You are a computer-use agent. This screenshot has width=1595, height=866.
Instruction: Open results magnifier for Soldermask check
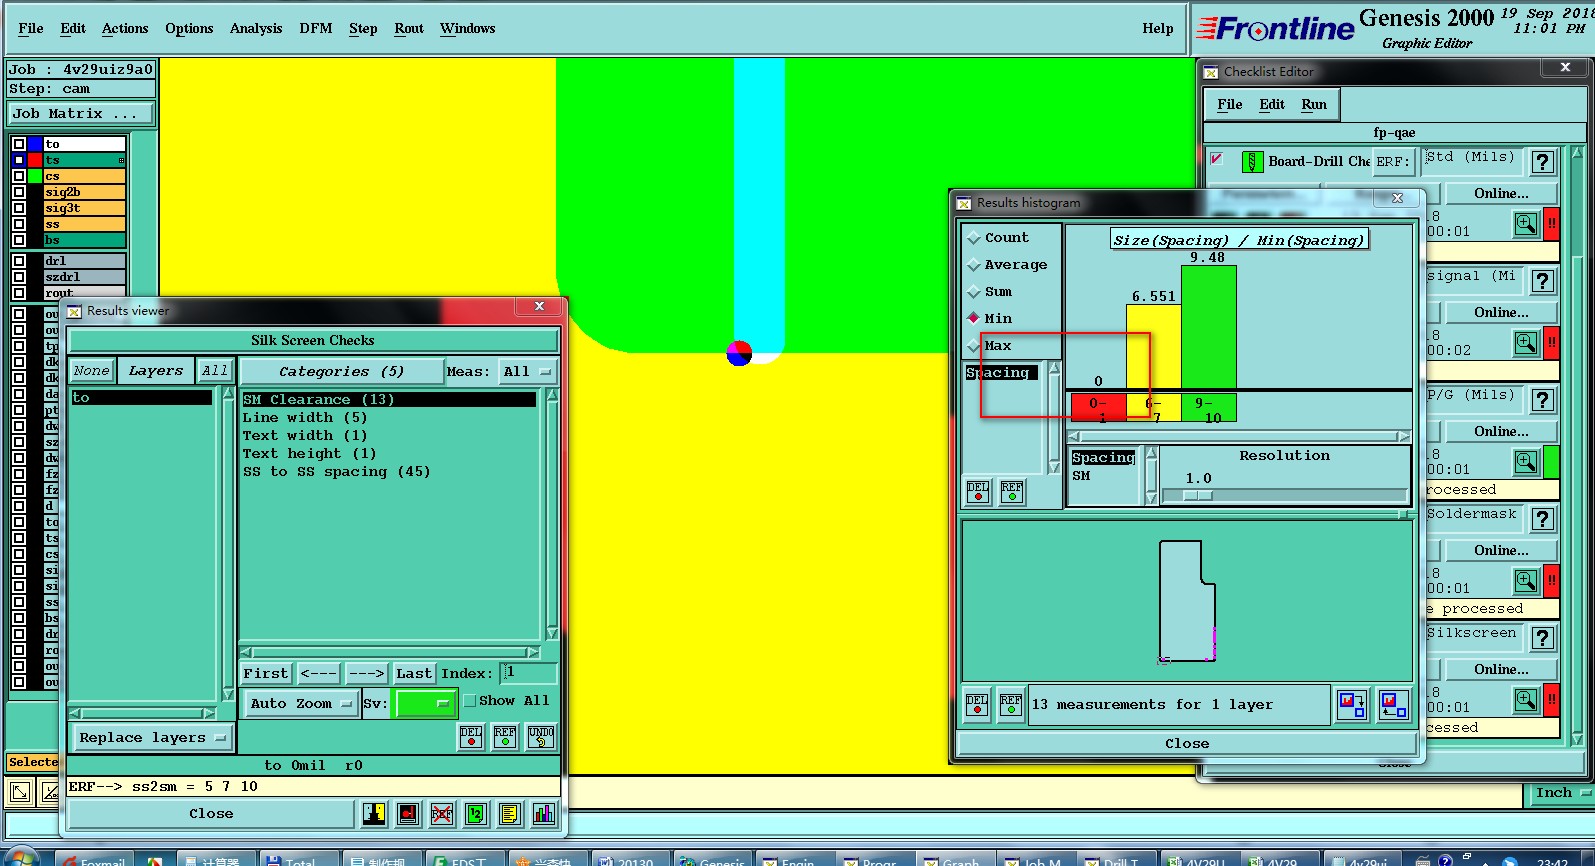click(1526, 581)
